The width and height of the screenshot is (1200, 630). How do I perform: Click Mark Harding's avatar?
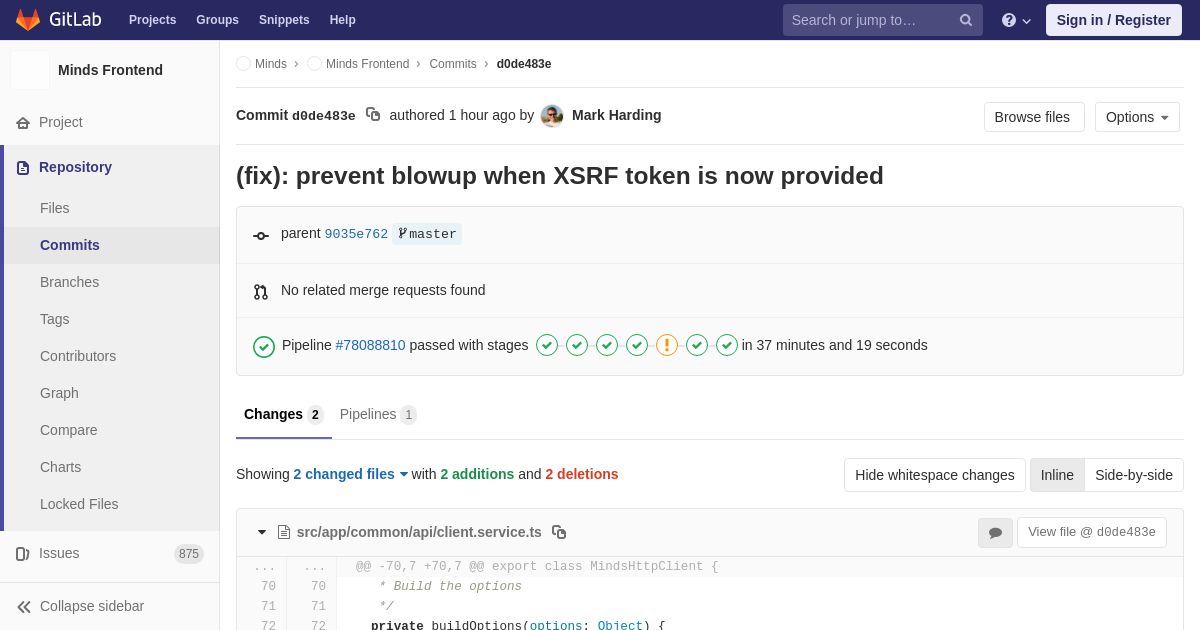[x=552, y=116]
